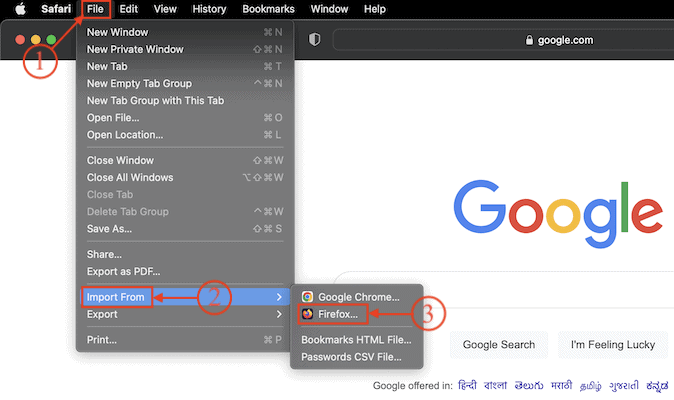This screenshot has height=400, width=674.
Task: Switch Google to বাংলা language
Action: (496, 385)
